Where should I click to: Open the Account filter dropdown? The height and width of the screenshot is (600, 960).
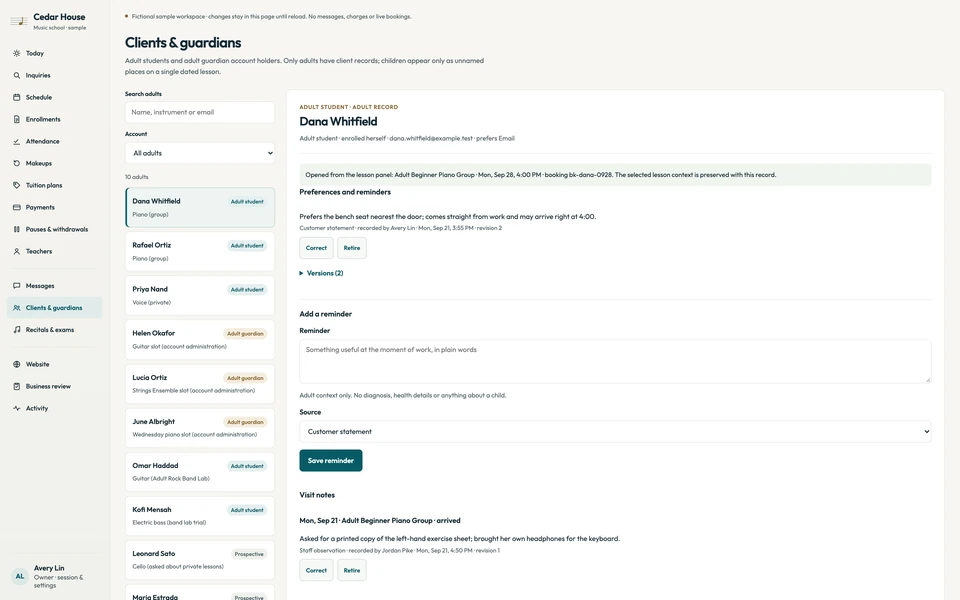click(200, 153)
